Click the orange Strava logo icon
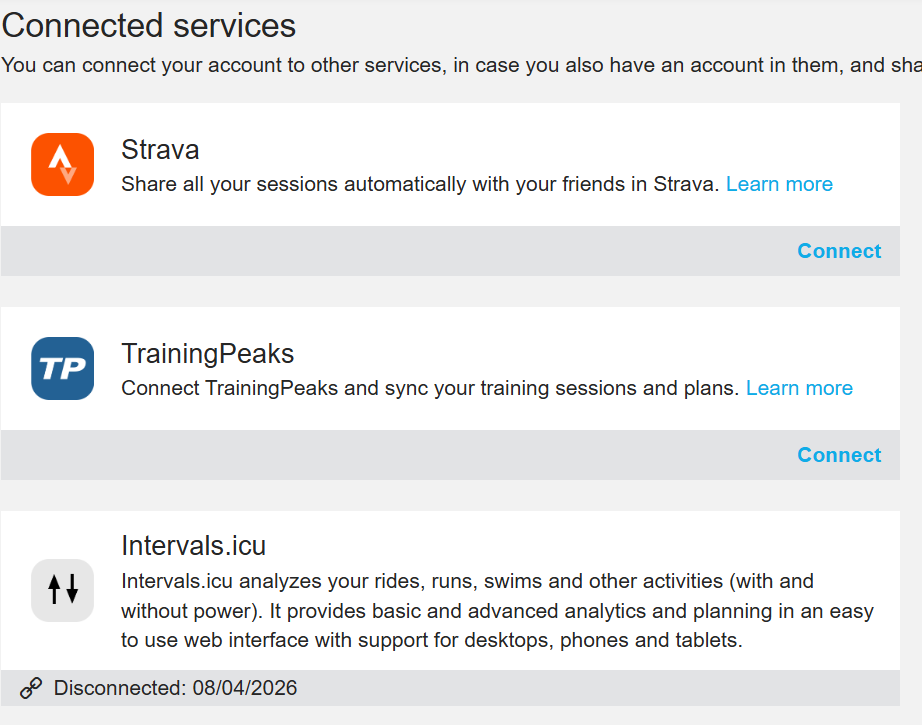Image resolution: width=922 pixels, height=725 pixels. pos(62,165)
